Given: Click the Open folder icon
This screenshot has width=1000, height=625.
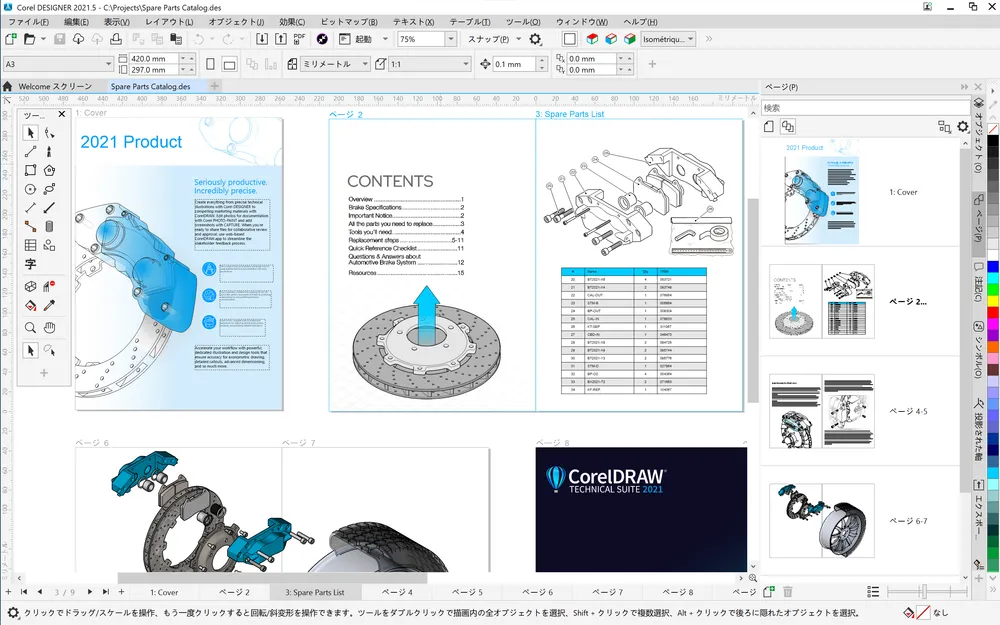Looking at the screenshot, I should click(x=29, y=39).
